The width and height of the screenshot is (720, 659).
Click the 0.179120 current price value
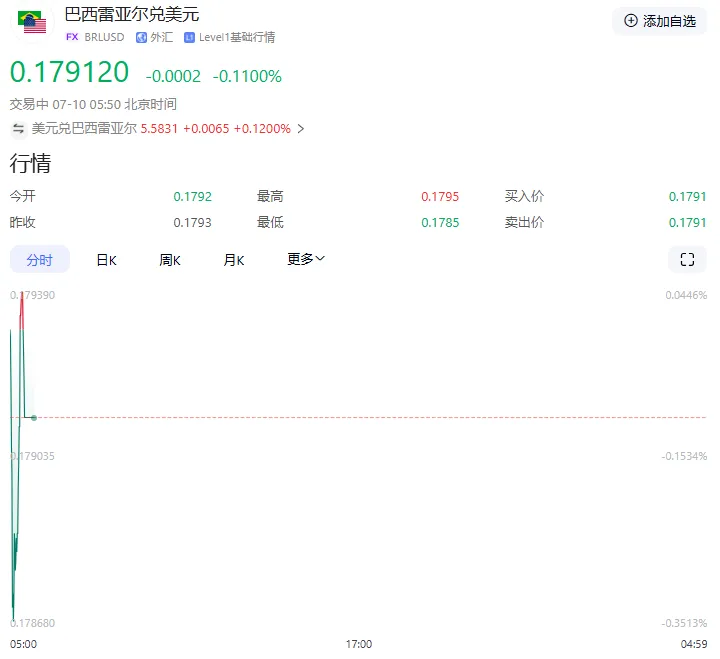[x=69, y=73]
